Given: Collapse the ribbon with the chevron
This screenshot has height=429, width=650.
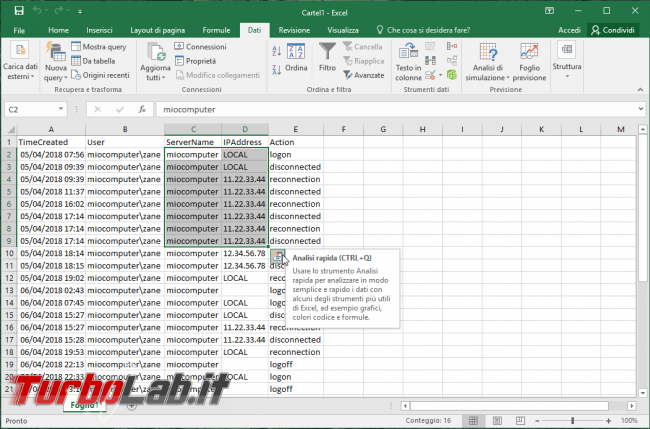Looking at the screenshot, I should coord(640,90).
